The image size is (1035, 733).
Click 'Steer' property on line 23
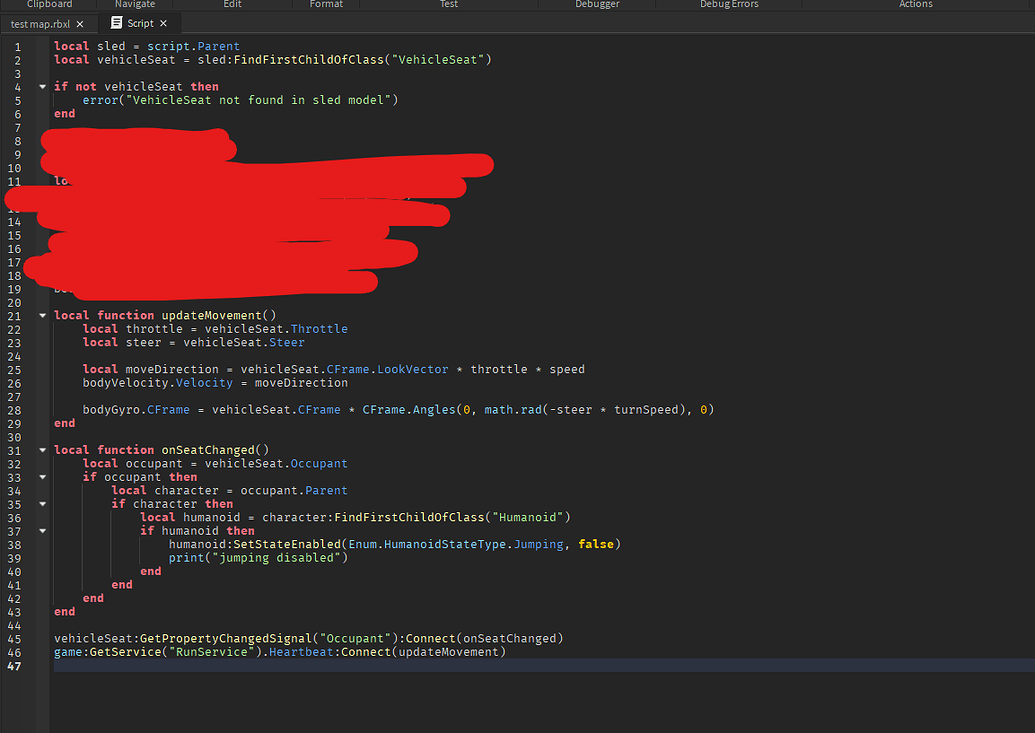(x=286, y=342)
